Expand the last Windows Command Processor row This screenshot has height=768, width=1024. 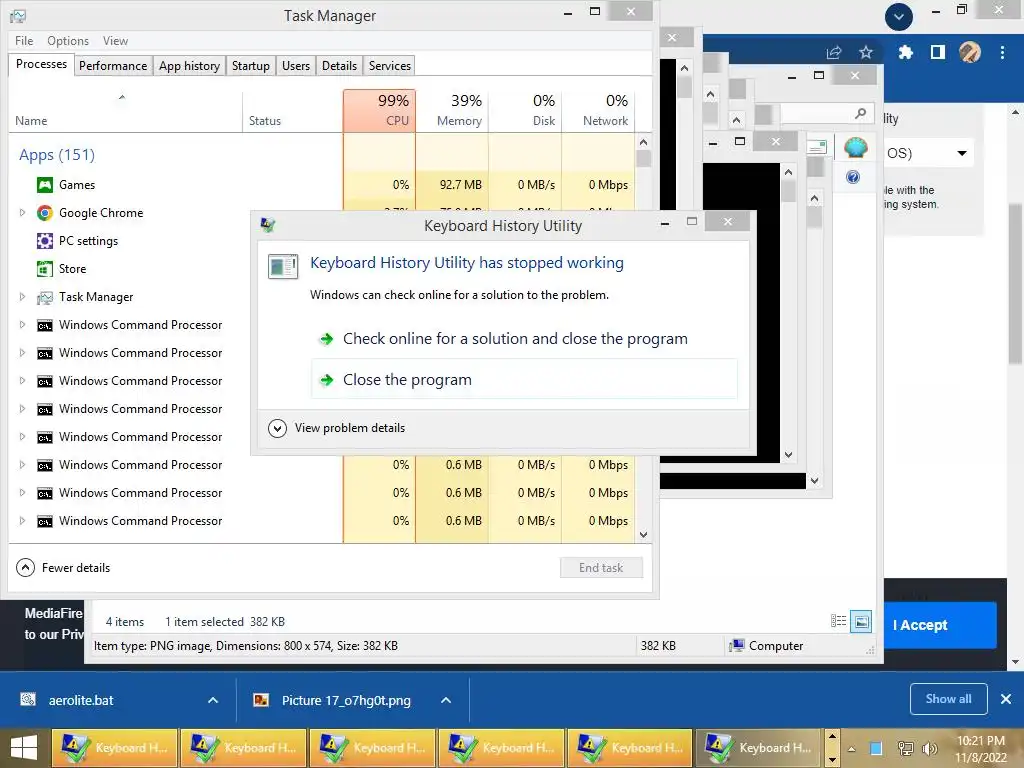22,521
